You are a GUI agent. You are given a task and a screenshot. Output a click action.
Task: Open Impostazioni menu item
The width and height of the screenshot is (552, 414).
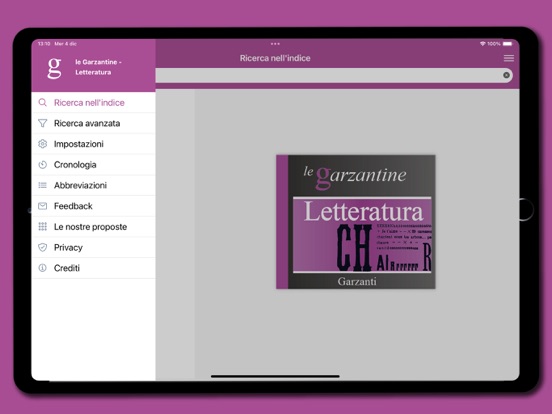(94, 144)
